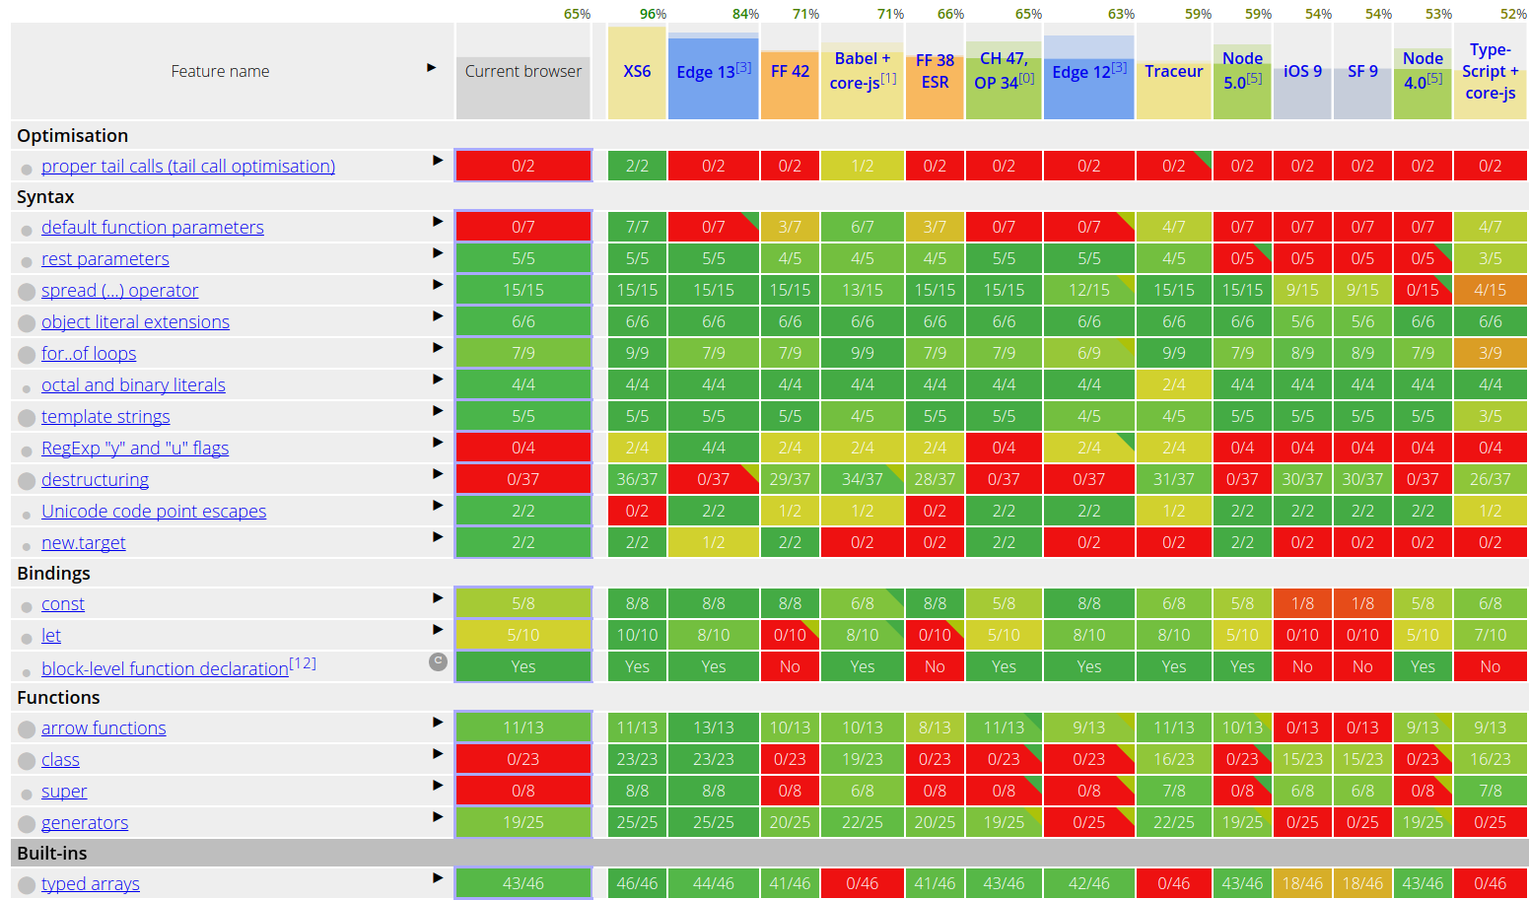The height and width of the screenshot is (900, 1529).
Task: Expand the default function parameters row
Action: [x=437, y=221]
